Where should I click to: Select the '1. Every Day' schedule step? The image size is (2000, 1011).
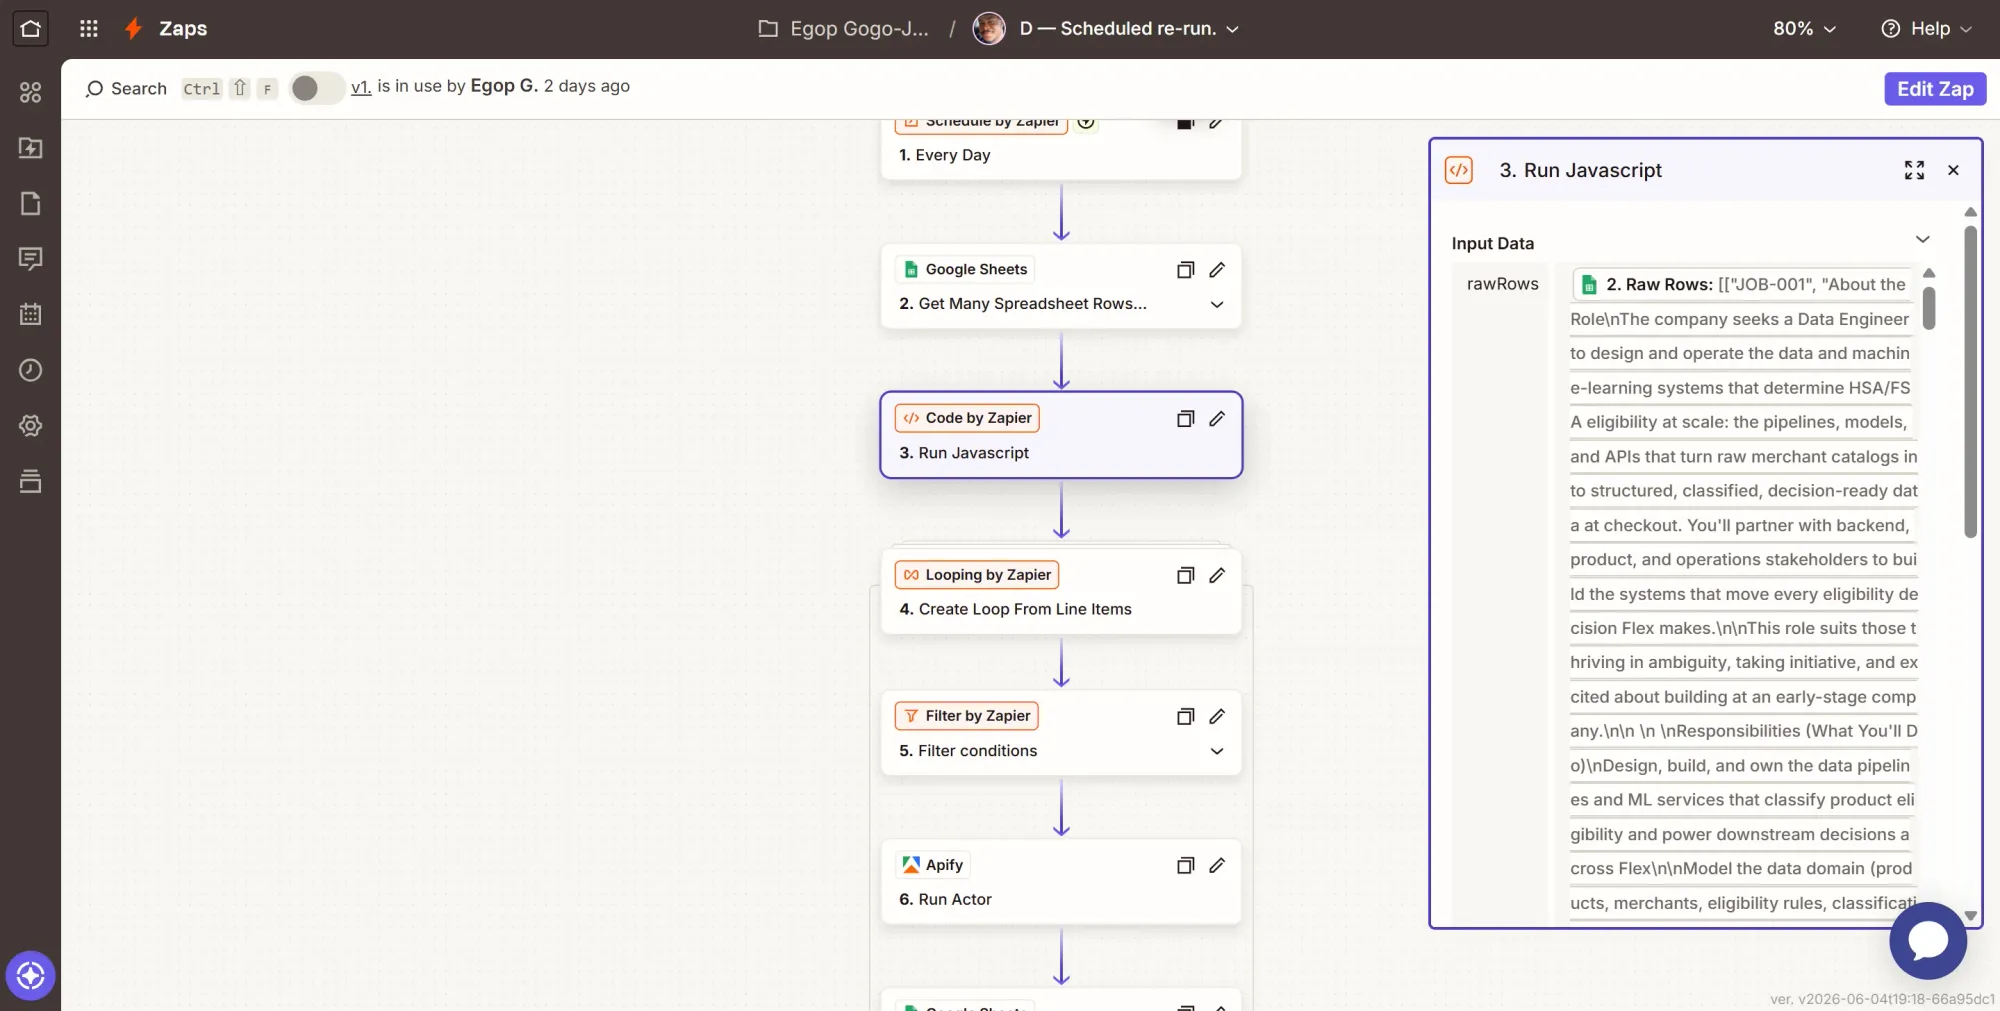(x=944, y=155)
